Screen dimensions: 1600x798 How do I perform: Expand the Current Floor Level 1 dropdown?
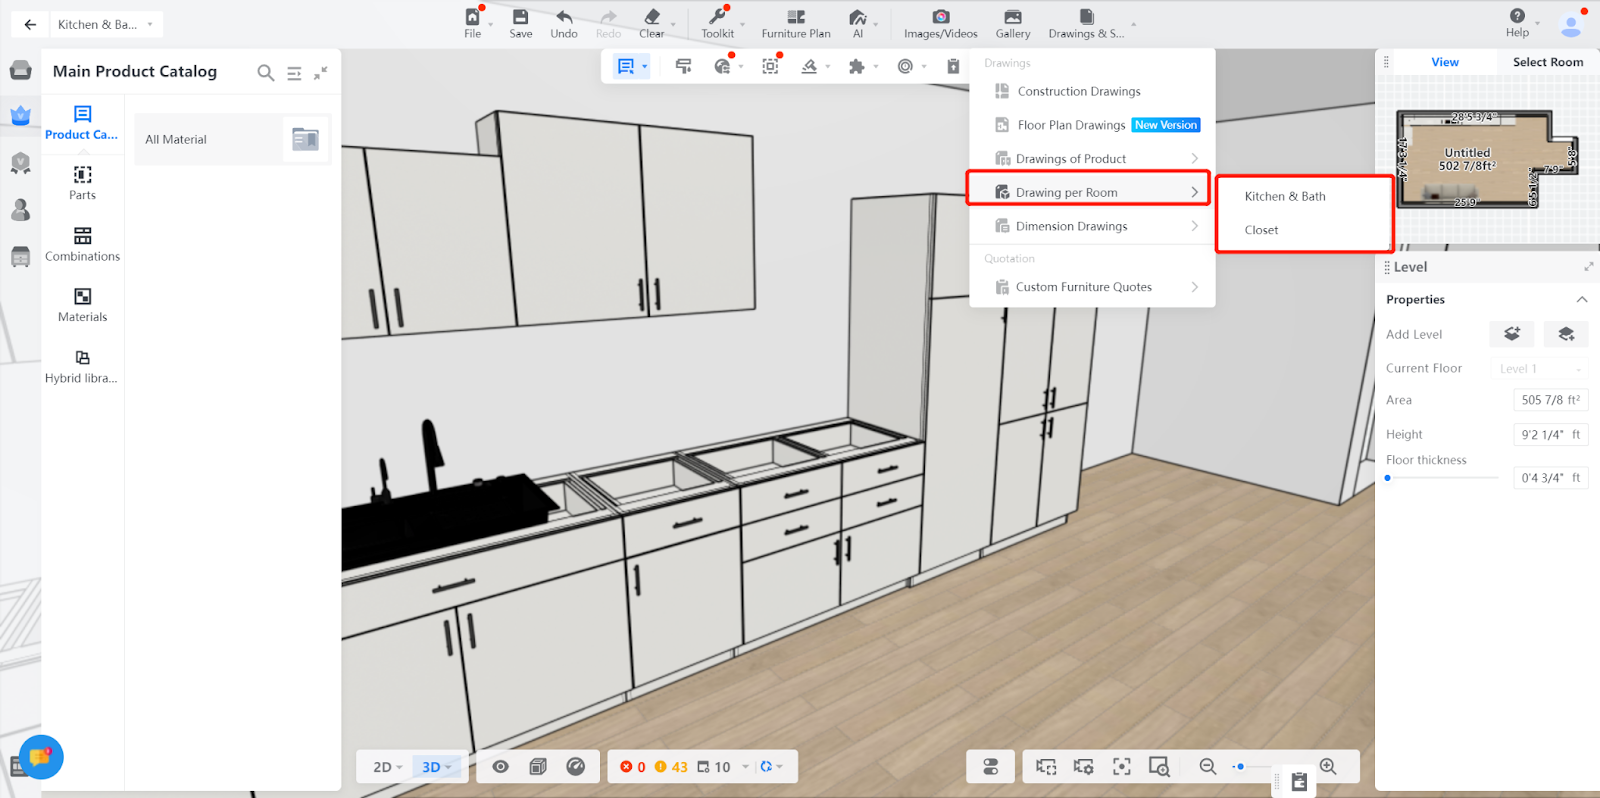tap(1539, 369)
